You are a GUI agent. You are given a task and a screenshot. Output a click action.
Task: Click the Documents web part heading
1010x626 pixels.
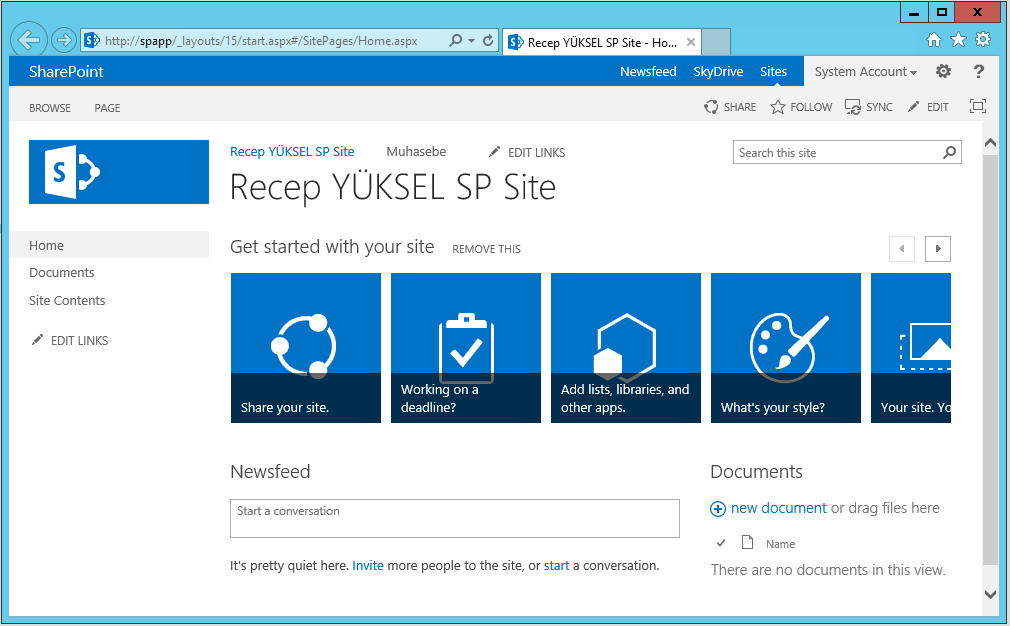[756, 471]
